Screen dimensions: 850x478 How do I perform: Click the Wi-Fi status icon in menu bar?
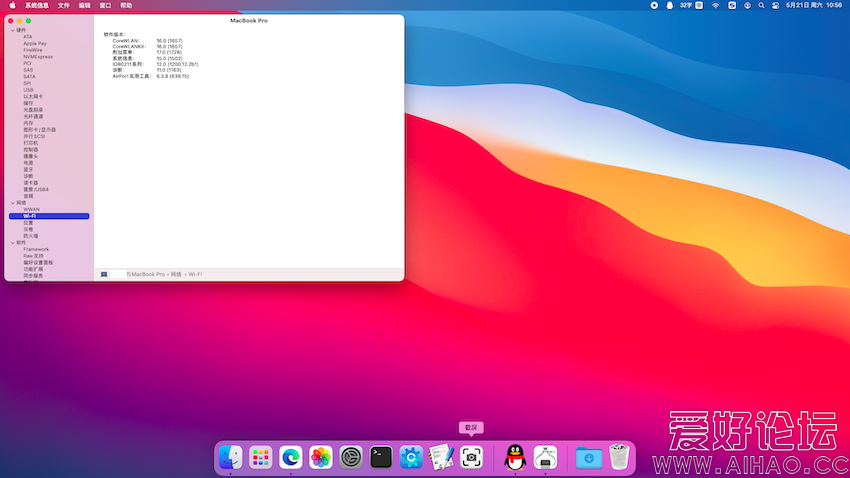click(715, 5)
